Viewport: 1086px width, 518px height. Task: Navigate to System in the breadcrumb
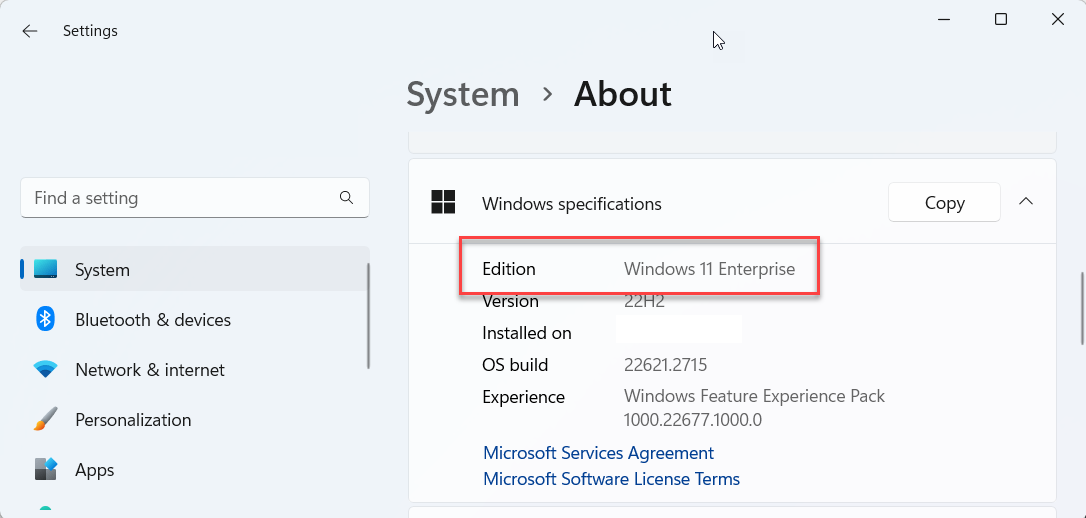[x=463, y=94]
